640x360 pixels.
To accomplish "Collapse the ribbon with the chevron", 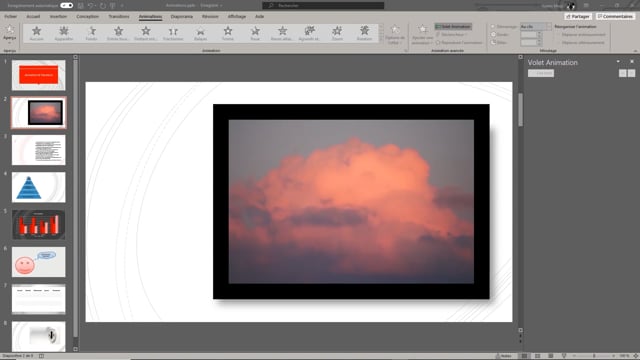I will (635, 51).
